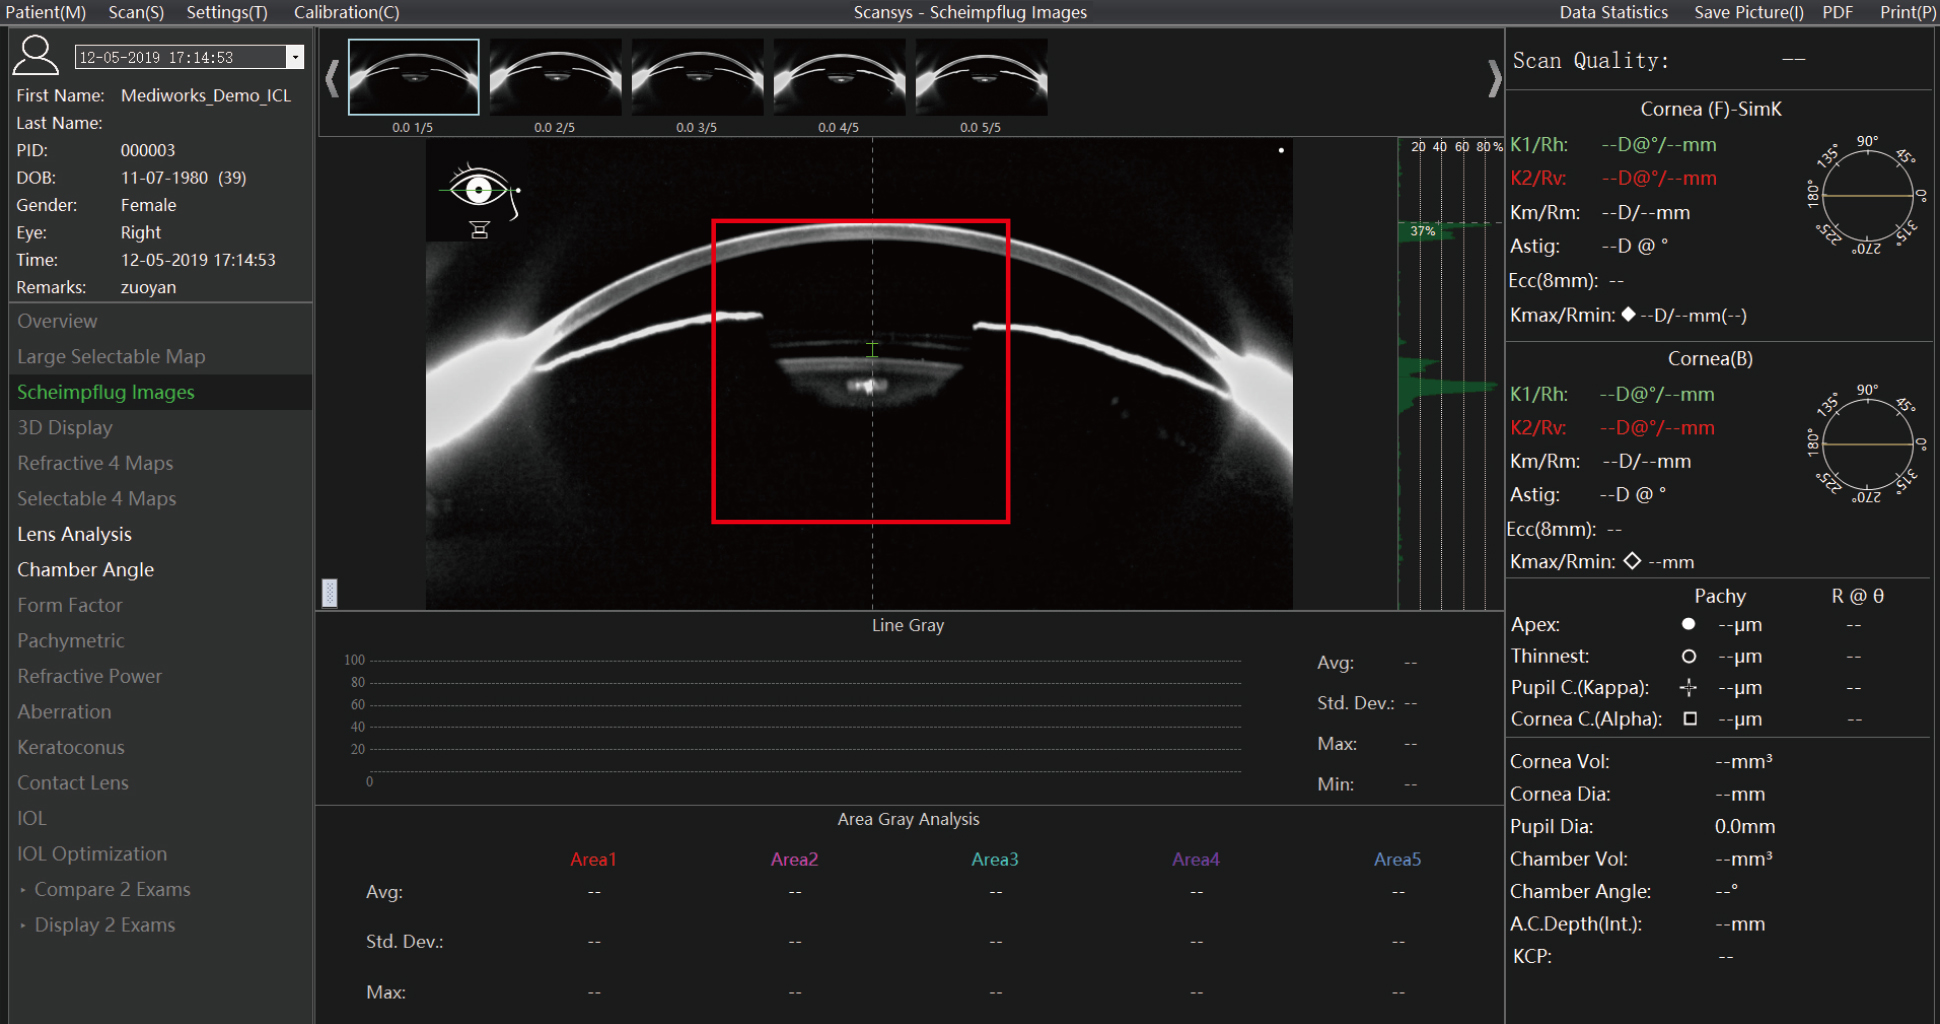
Task: Click the Area4 column header
Action: tap(1196, 859)
